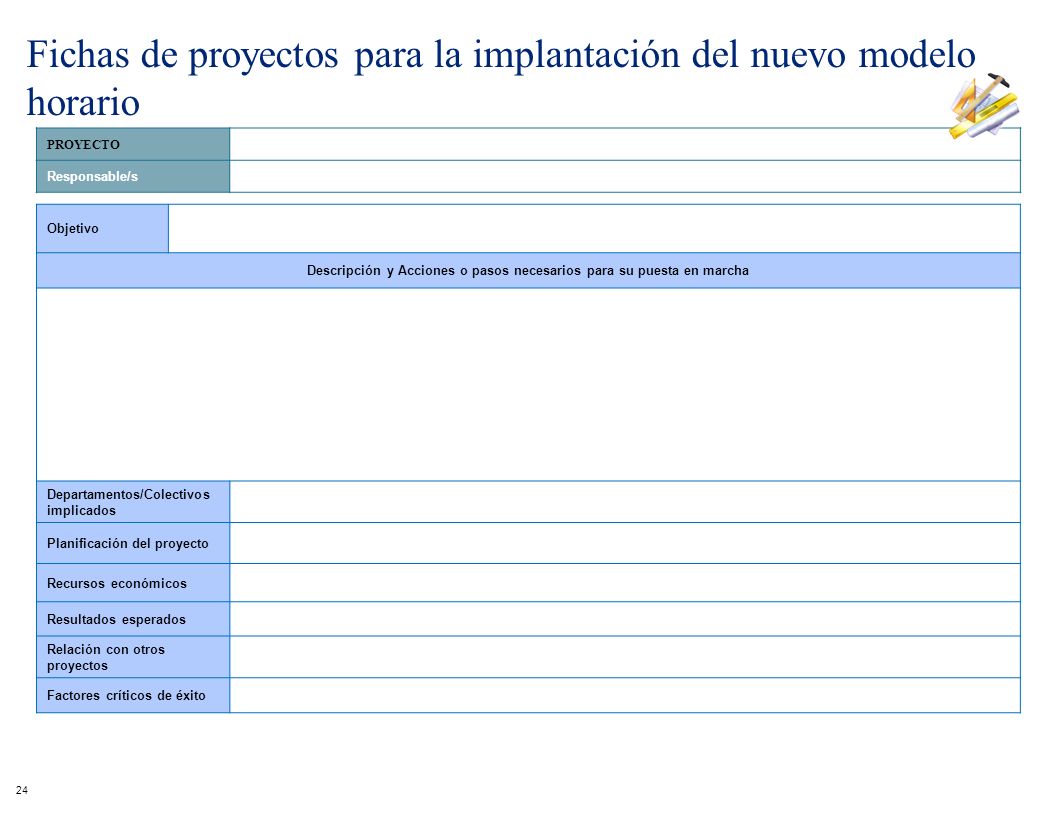This screenshot has width=1056, height=816.
Task: Select the slide title text 'Fichas de proyectos'
Action: coord(183,55)
